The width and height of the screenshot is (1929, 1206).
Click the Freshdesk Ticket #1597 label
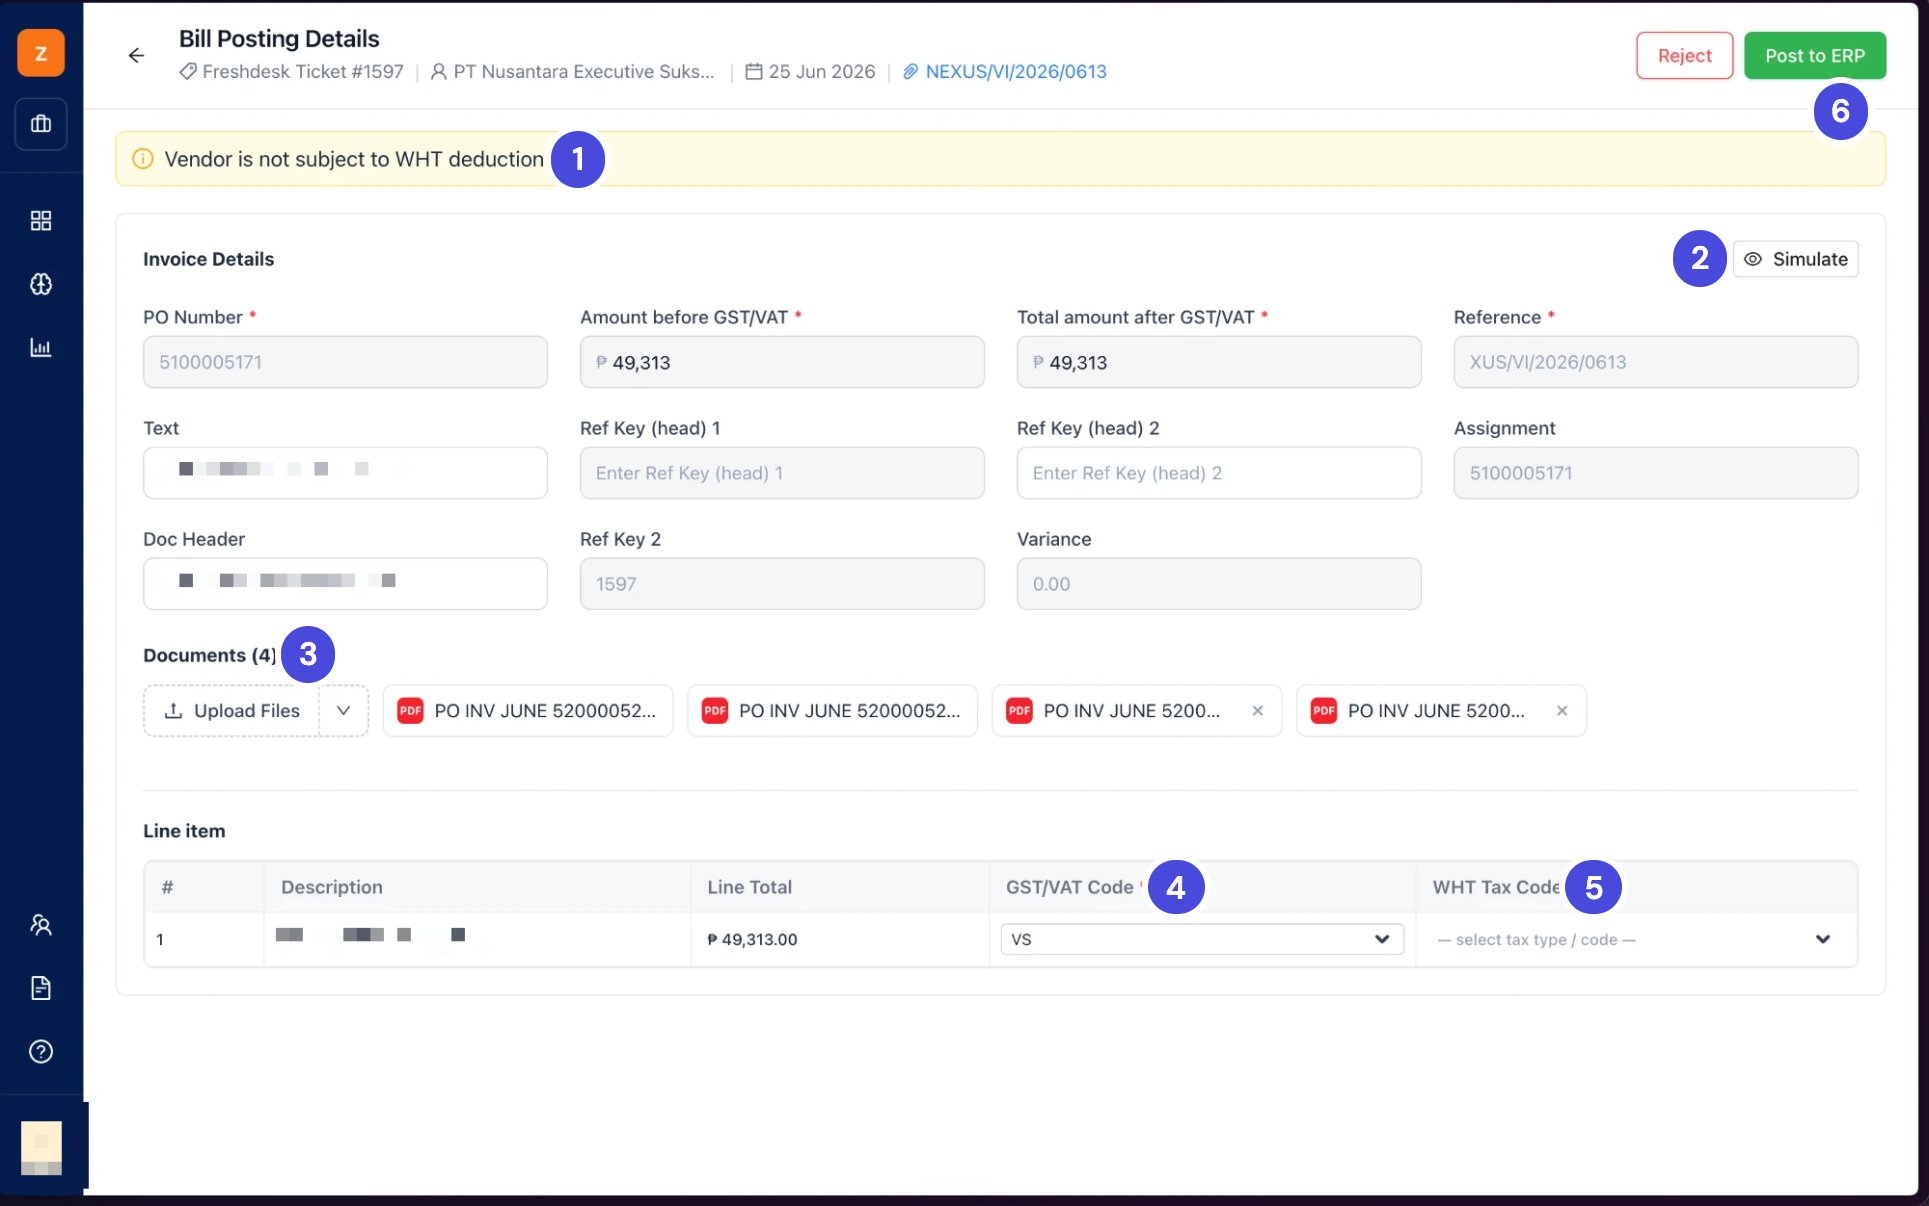pyautogui.click(x=303, y=72)
